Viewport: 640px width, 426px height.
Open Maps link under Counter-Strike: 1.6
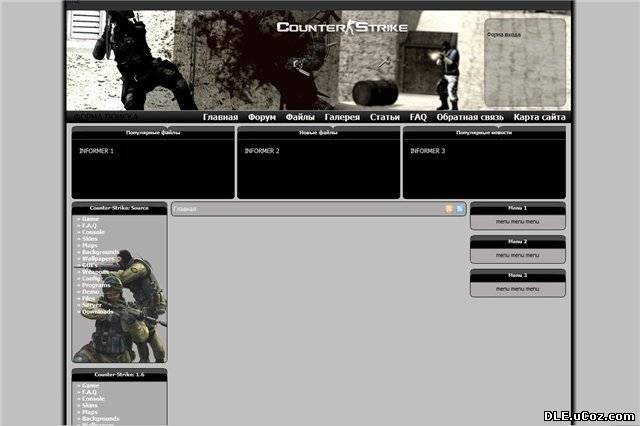(x=90, y=412)
